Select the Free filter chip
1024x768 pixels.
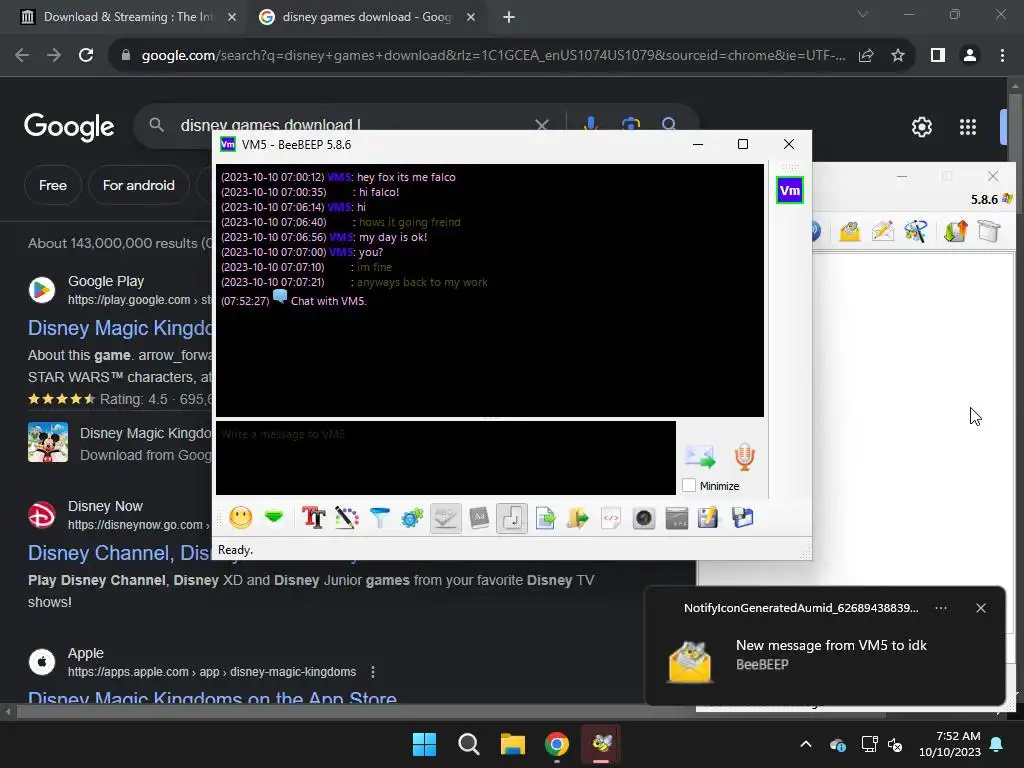(53, 185)
